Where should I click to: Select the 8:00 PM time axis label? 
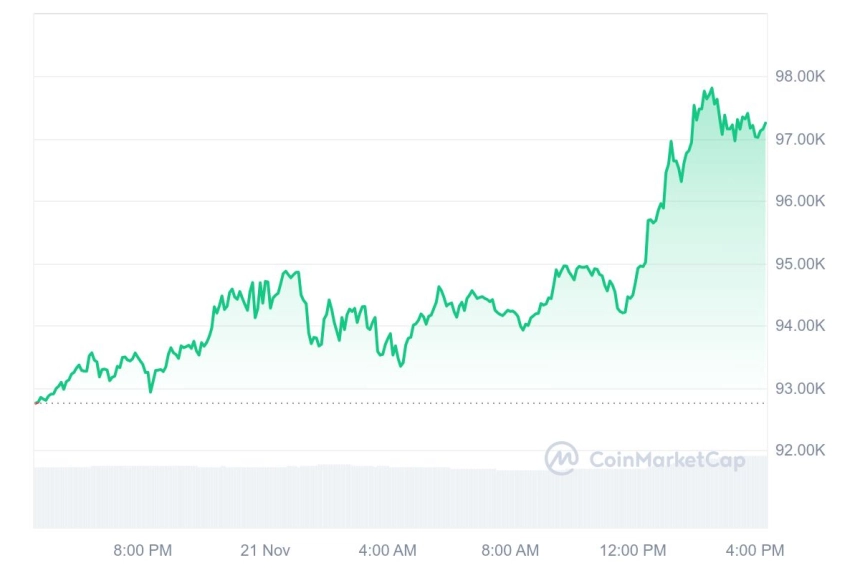pyautogui.click(x=143, y=550)
